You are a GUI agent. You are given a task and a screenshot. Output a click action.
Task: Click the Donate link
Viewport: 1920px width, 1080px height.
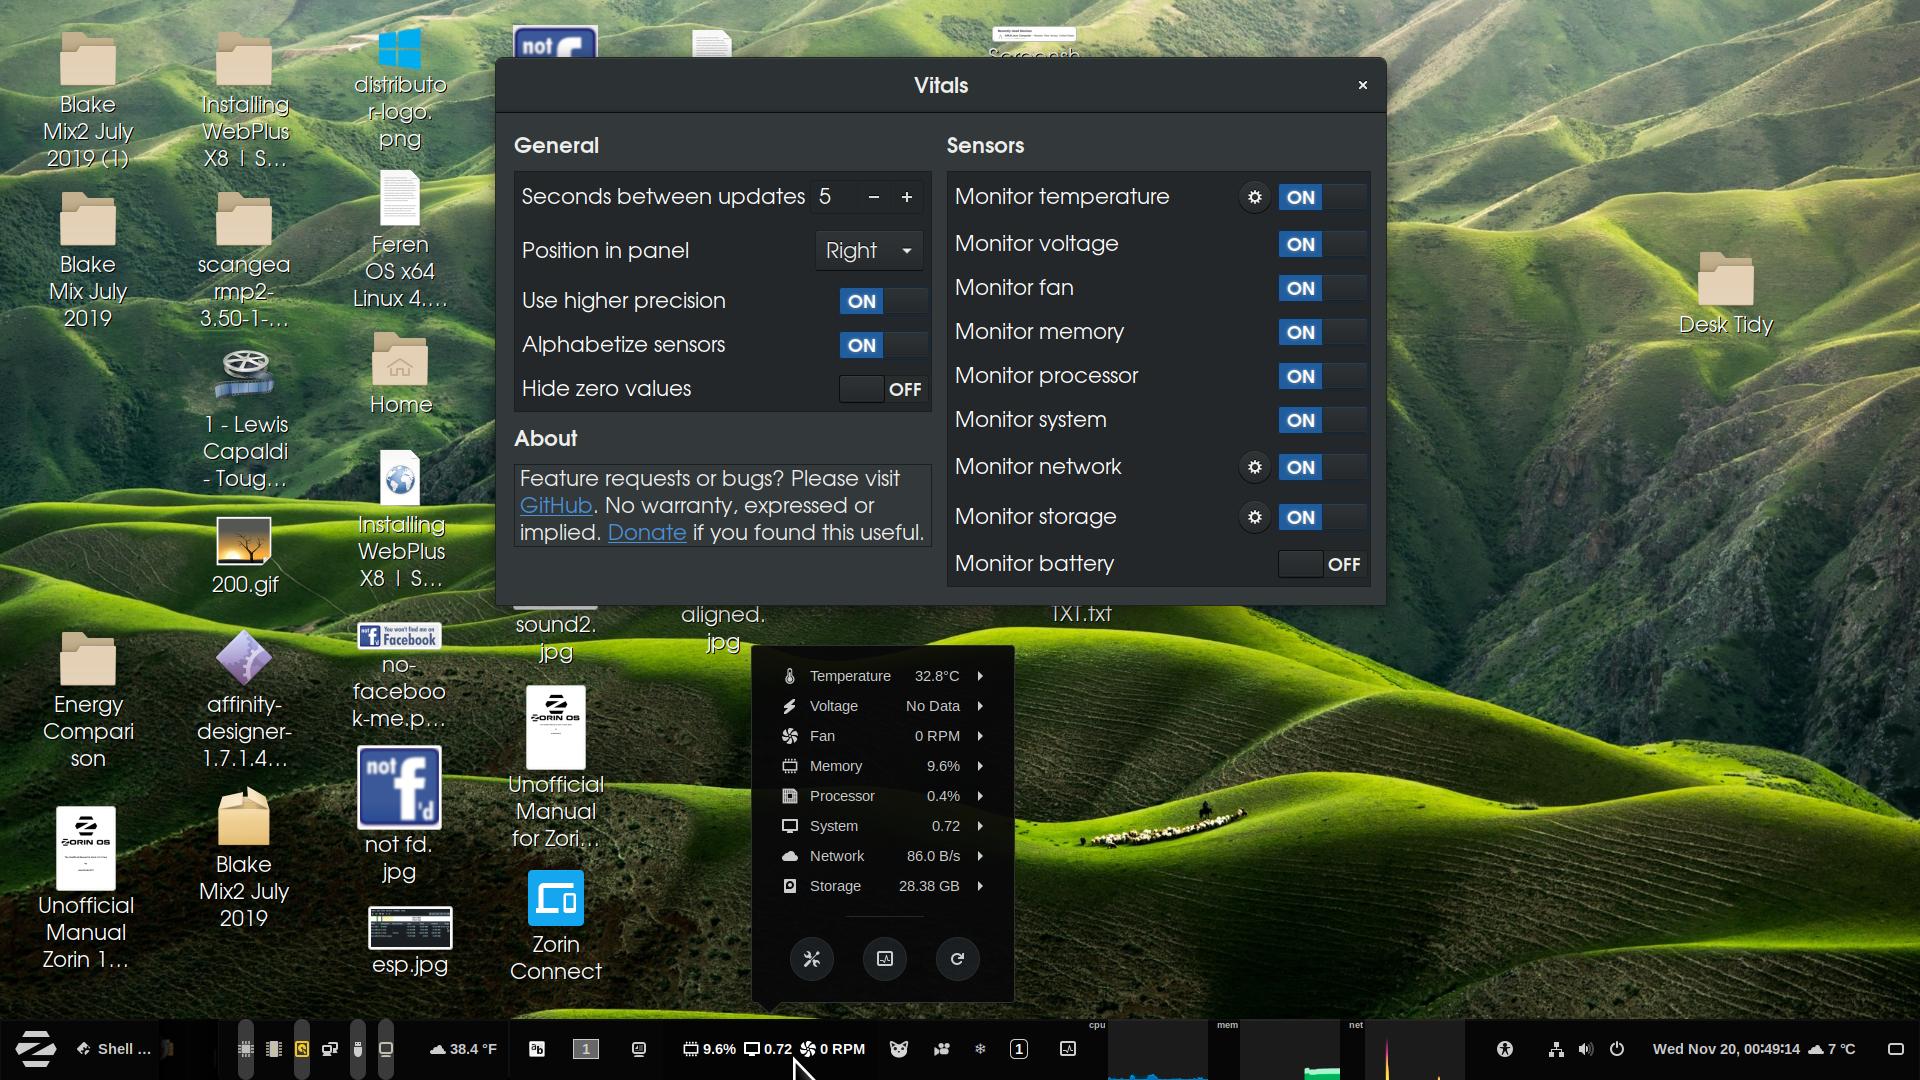coord(646,533)
